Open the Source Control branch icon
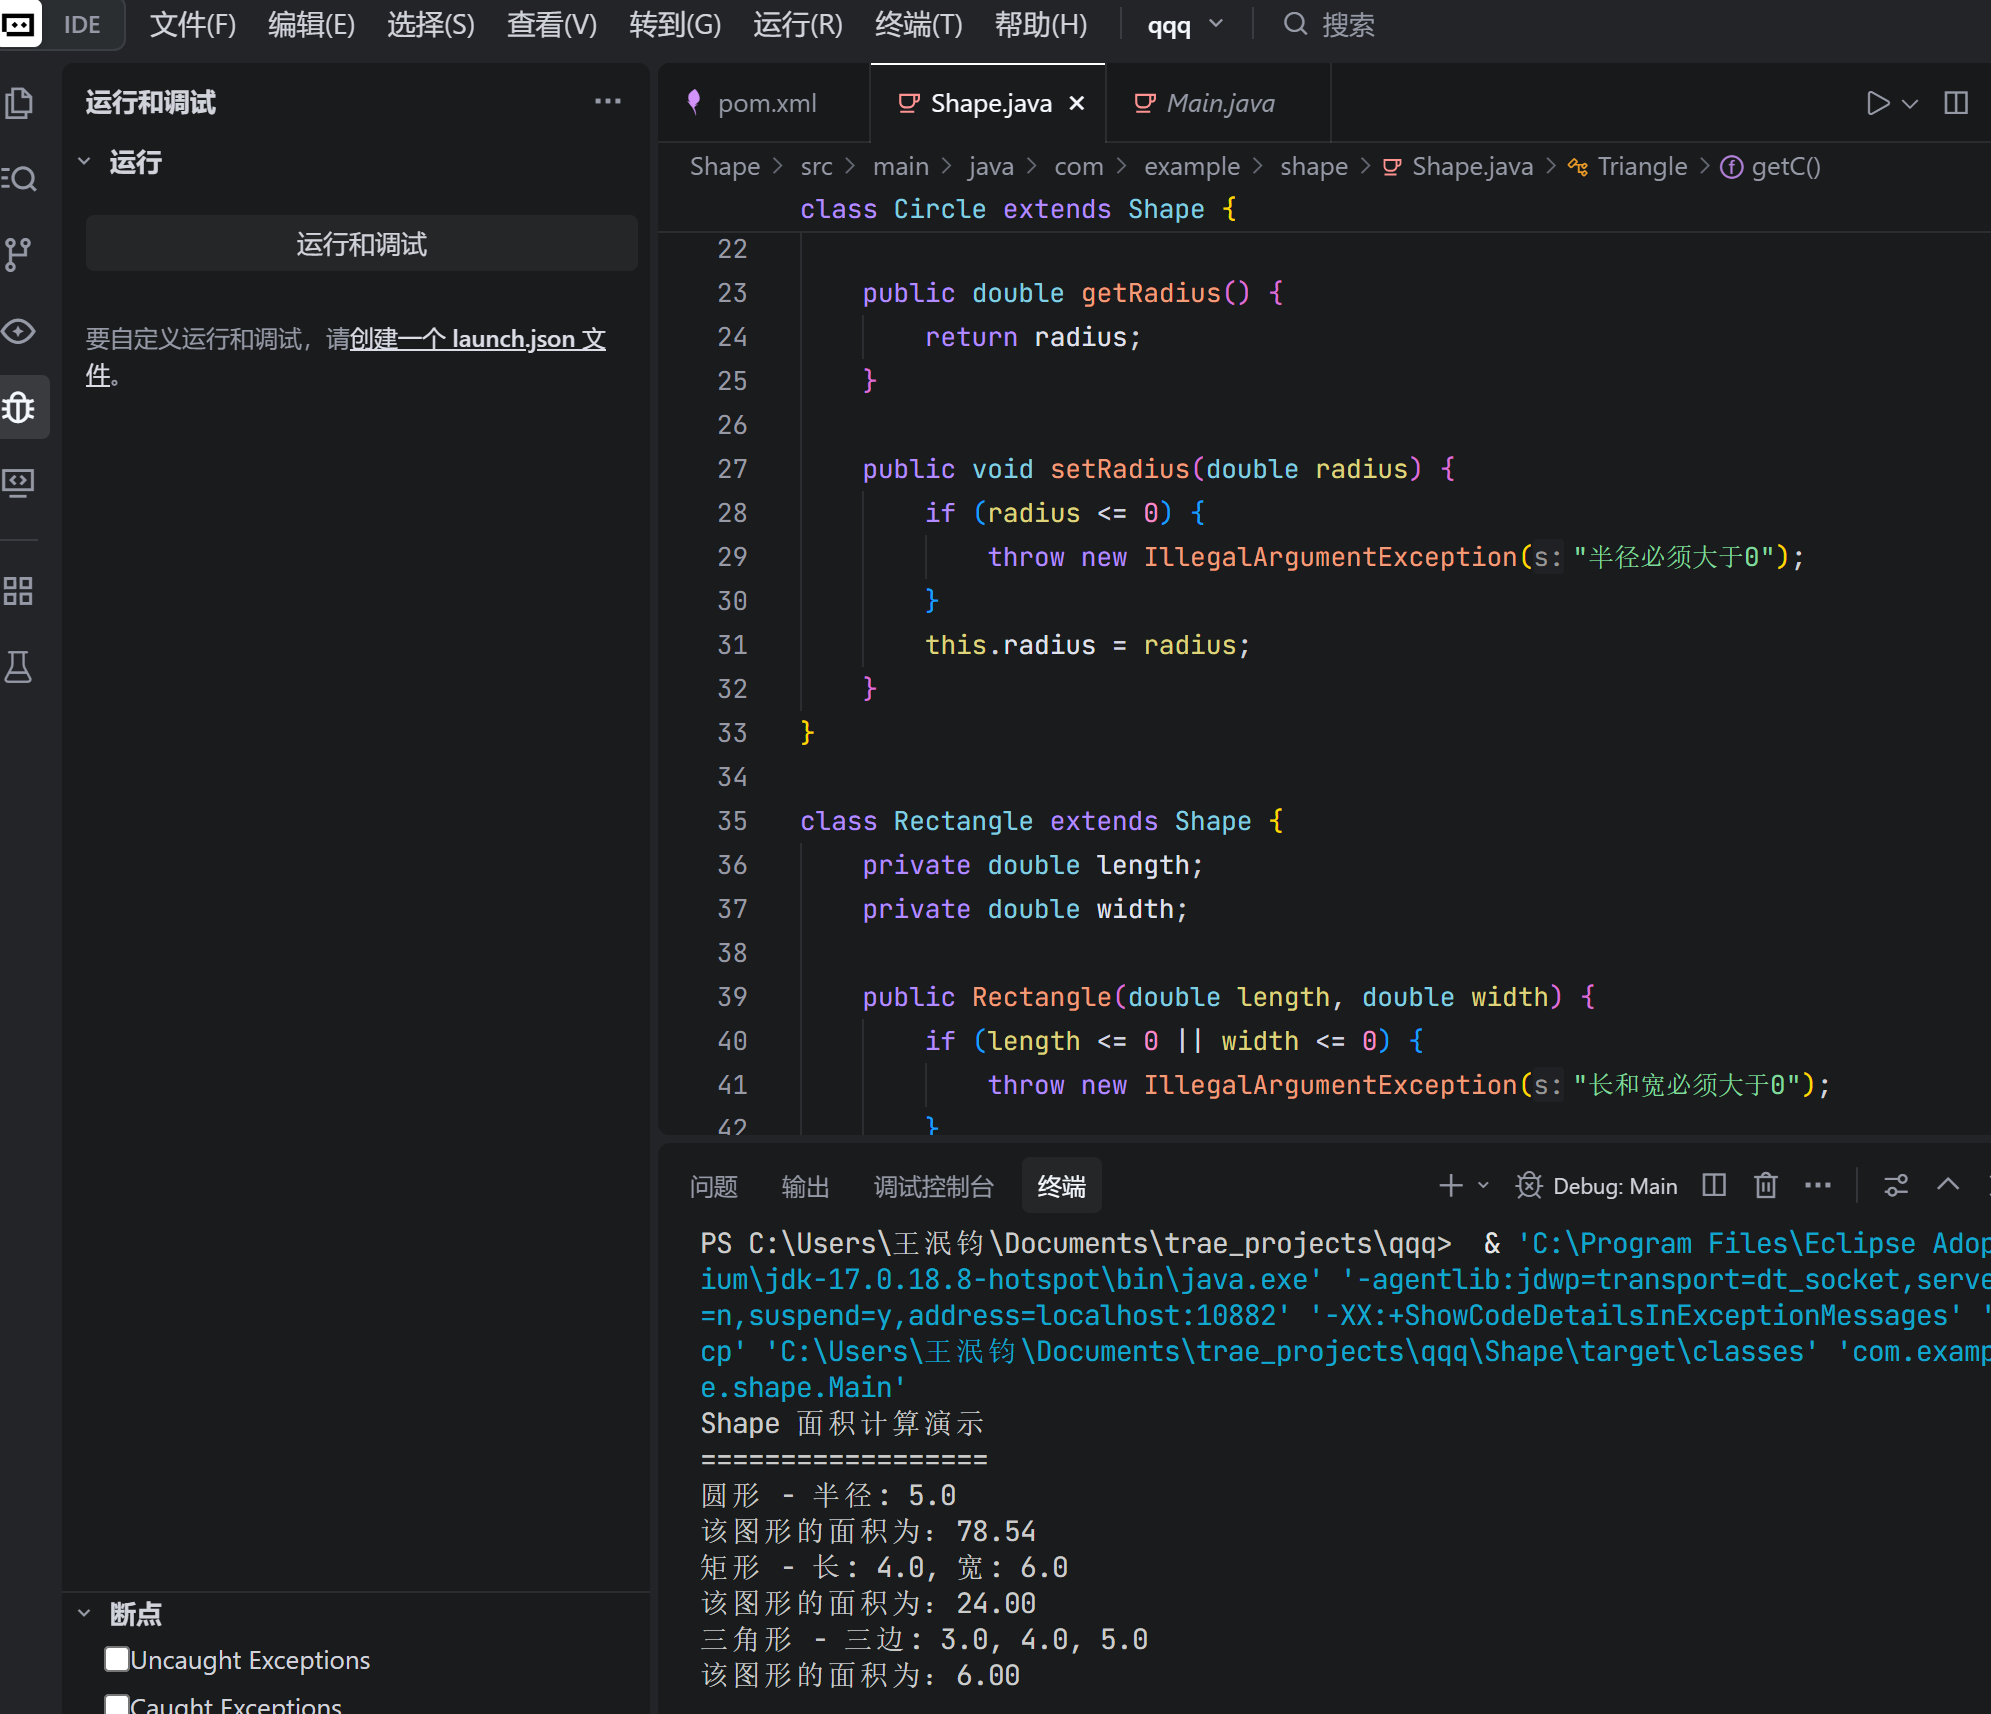The image size is (1991, 1714). [x=19, y=254]
